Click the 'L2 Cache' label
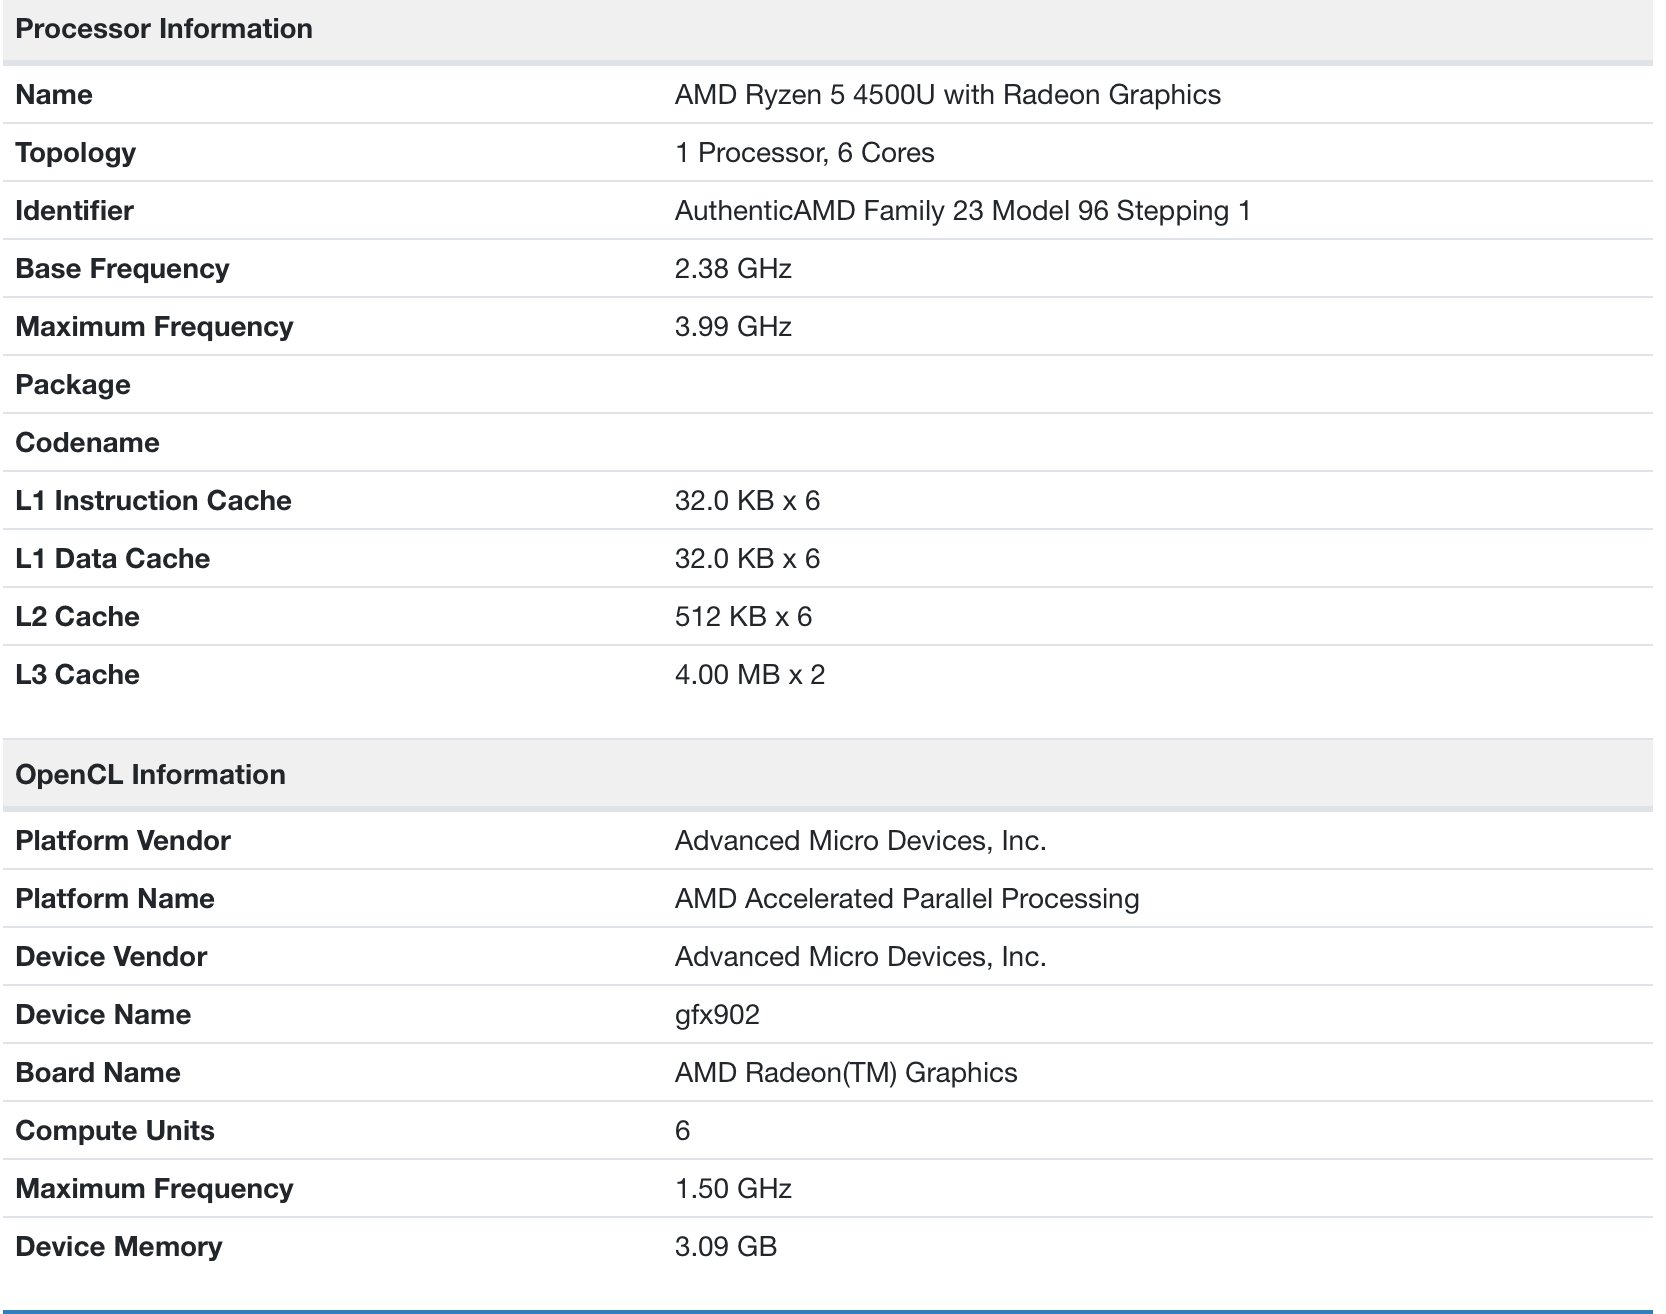Screen dimensions: 1666x1314 [77, 616]
